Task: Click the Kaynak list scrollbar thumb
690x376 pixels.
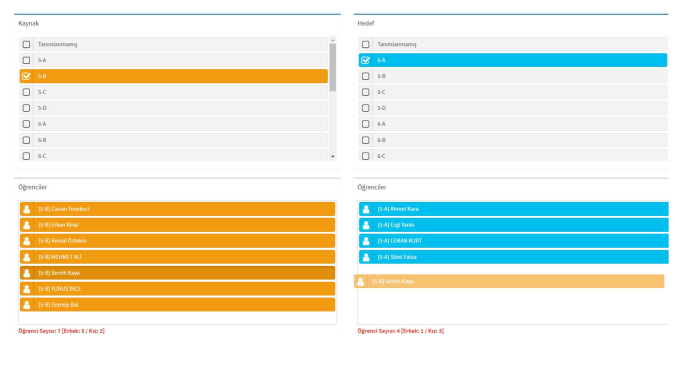Action: pyautogui.click(x=333, y=67)
